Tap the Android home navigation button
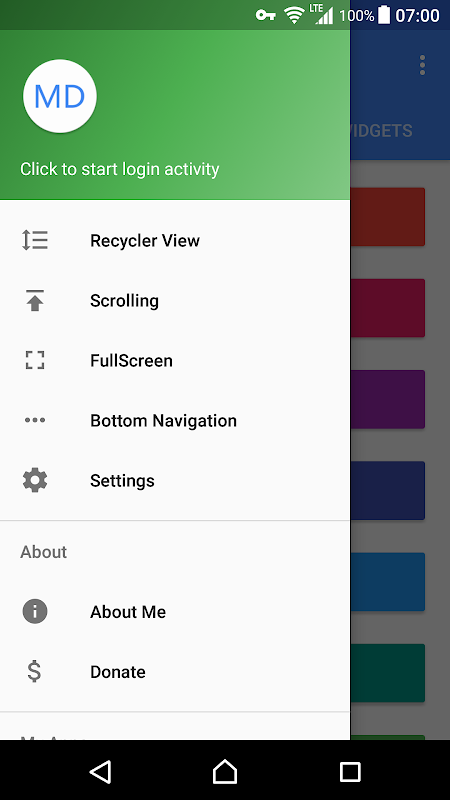Screen dimensions: 450x800 tap(225, 771)
